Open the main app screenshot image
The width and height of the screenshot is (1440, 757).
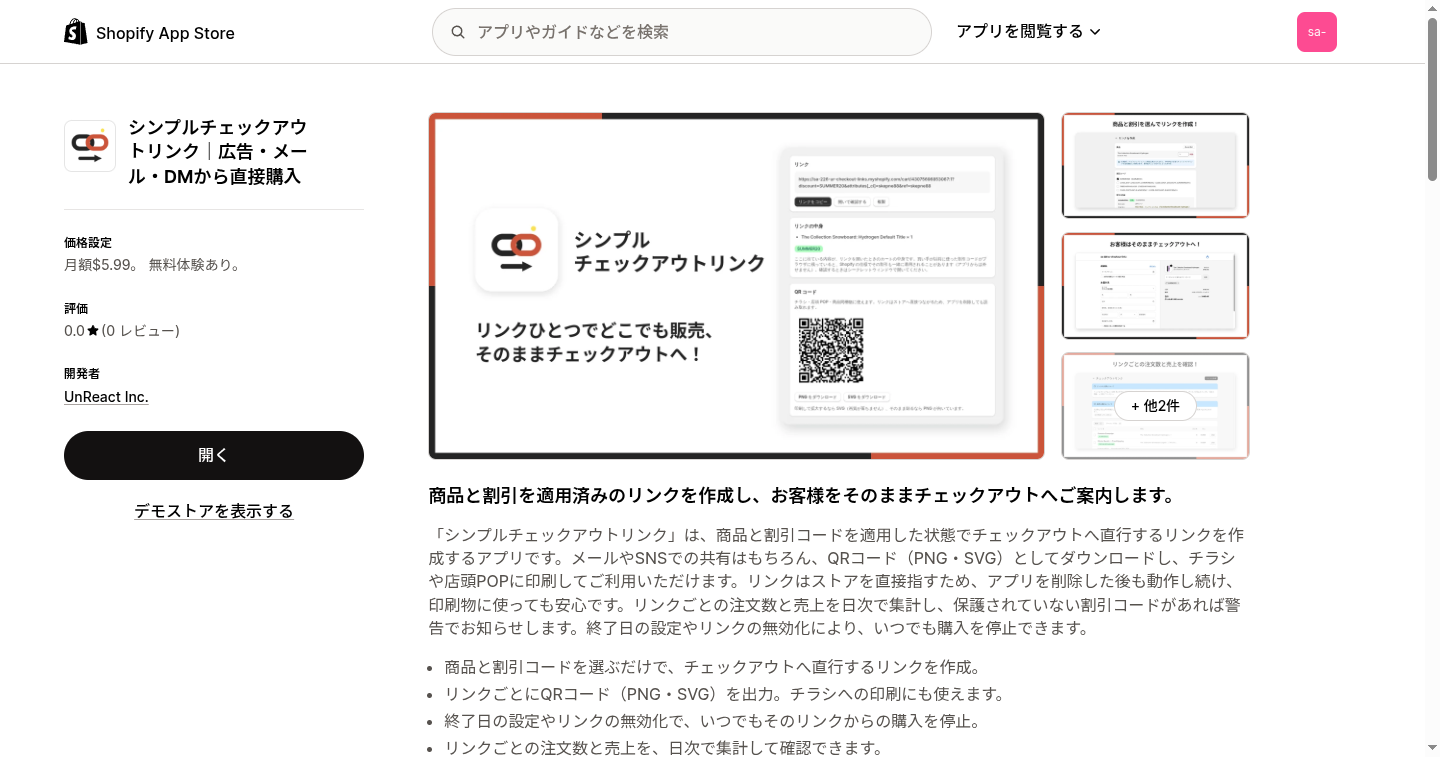pos(736,286)
